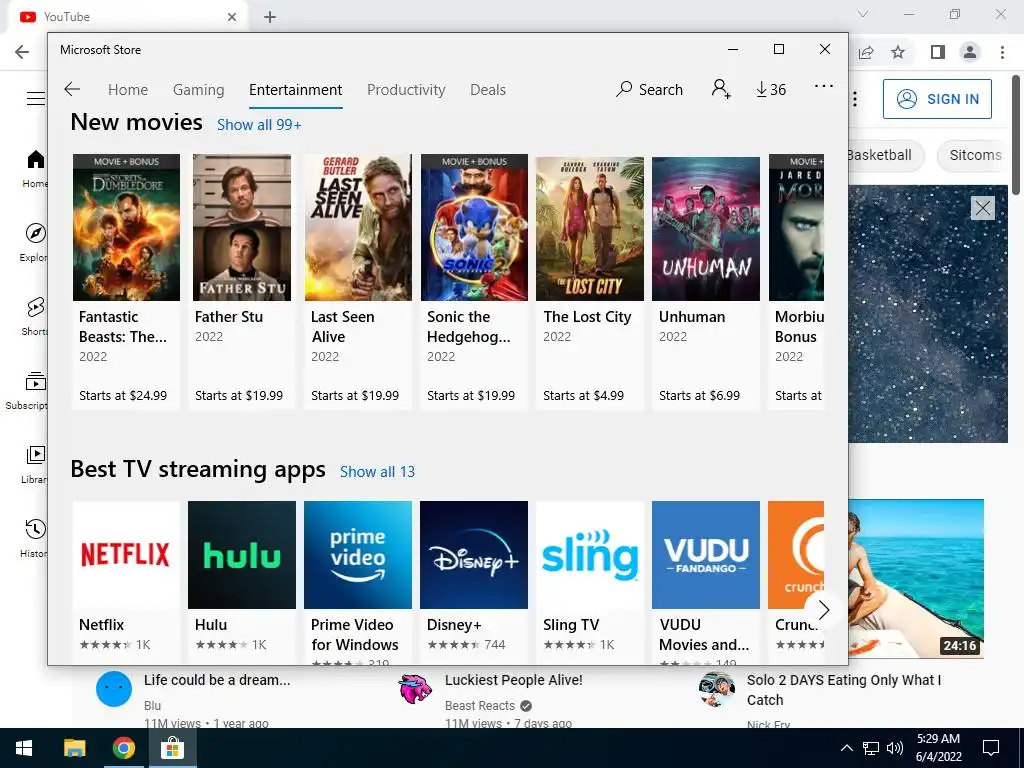Open YouTube hamburger guide menu

point(35,99)
